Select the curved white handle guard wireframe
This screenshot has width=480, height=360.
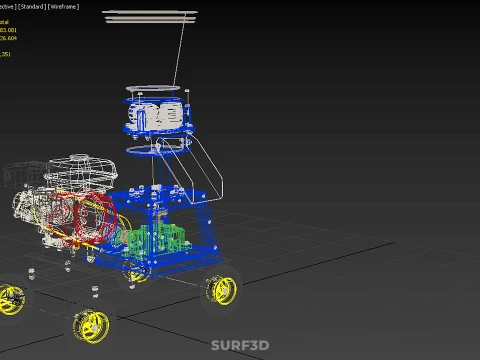(x=190, y=169)
